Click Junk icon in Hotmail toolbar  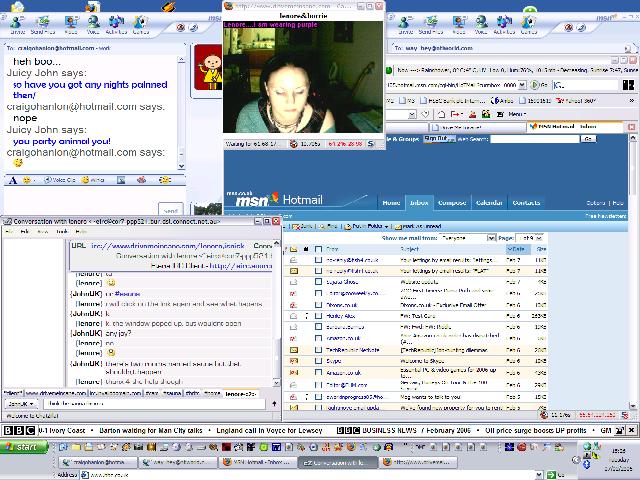302,226
